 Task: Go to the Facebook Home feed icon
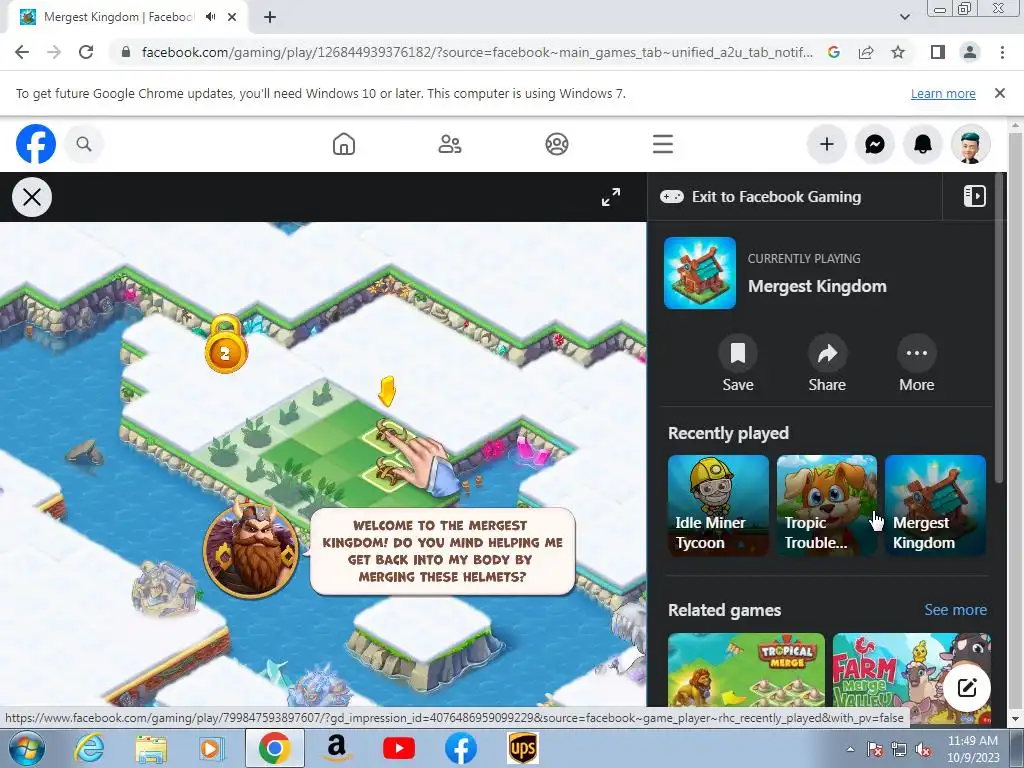344,144
